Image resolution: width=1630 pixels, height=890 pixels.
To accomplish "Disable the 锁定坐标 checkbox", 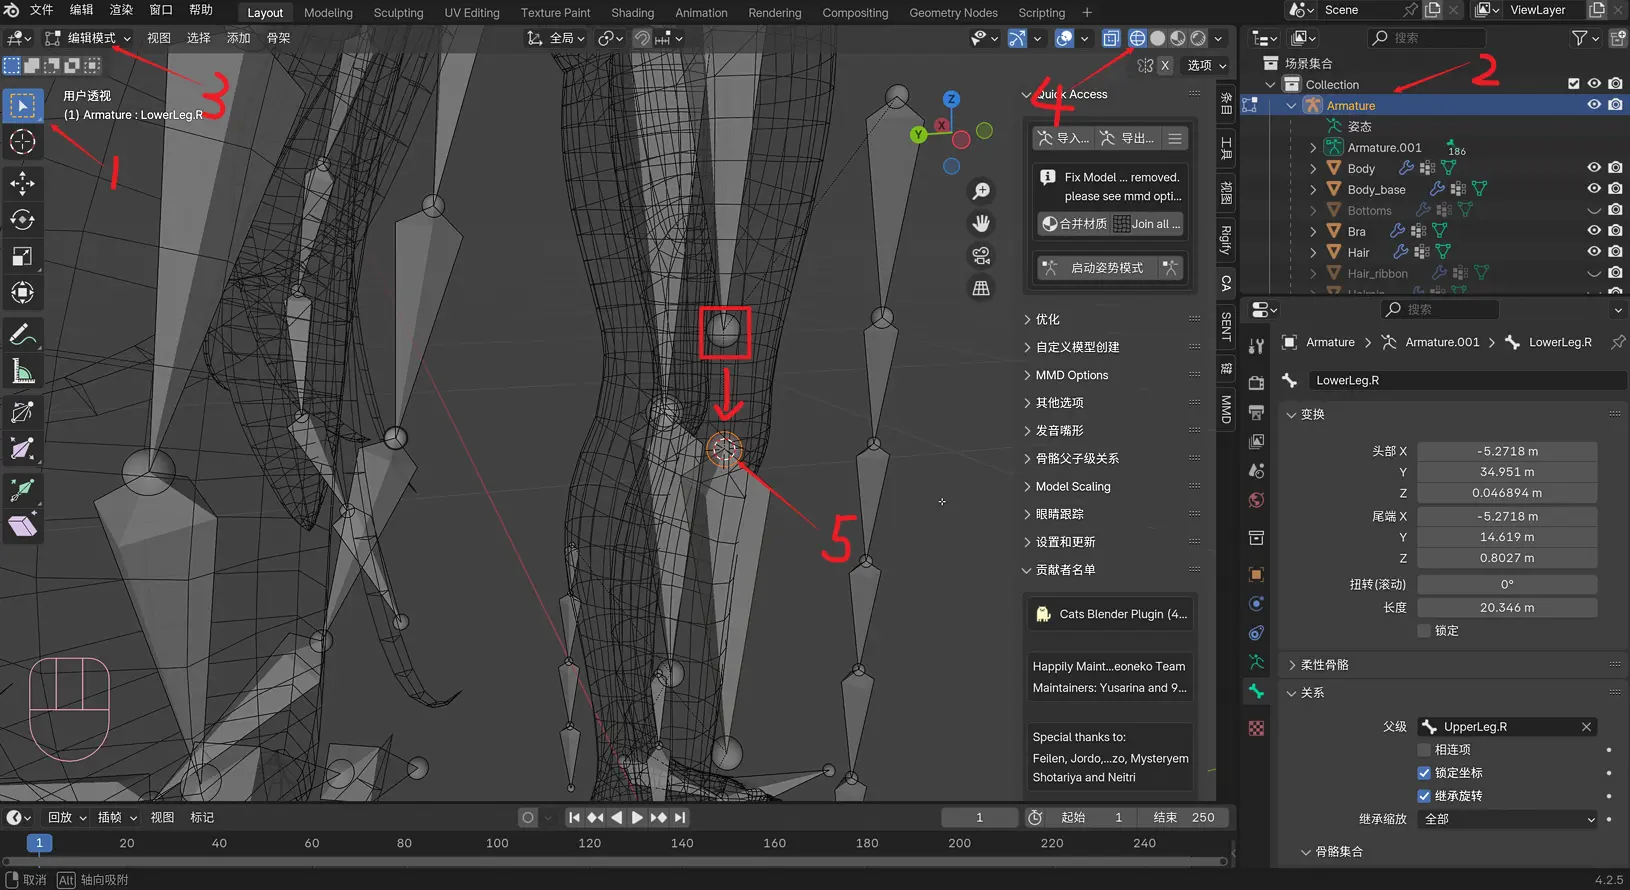I will click(1424, 773).
